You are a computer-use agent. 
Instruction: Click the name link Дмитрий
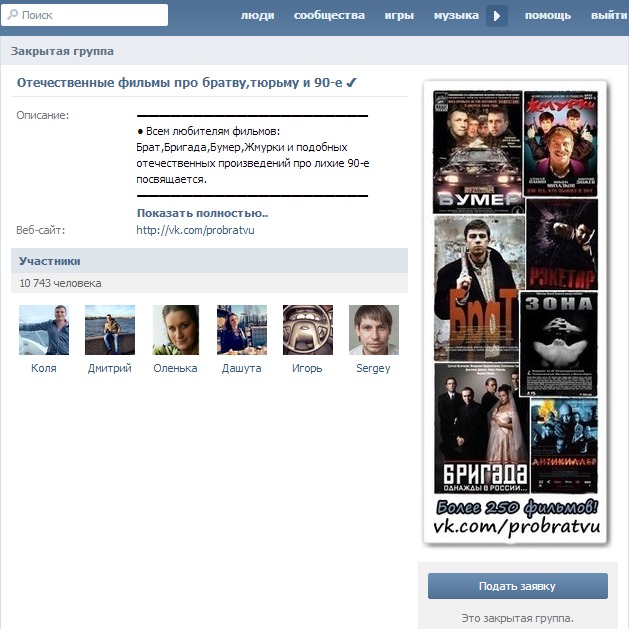tap(110, 368)
